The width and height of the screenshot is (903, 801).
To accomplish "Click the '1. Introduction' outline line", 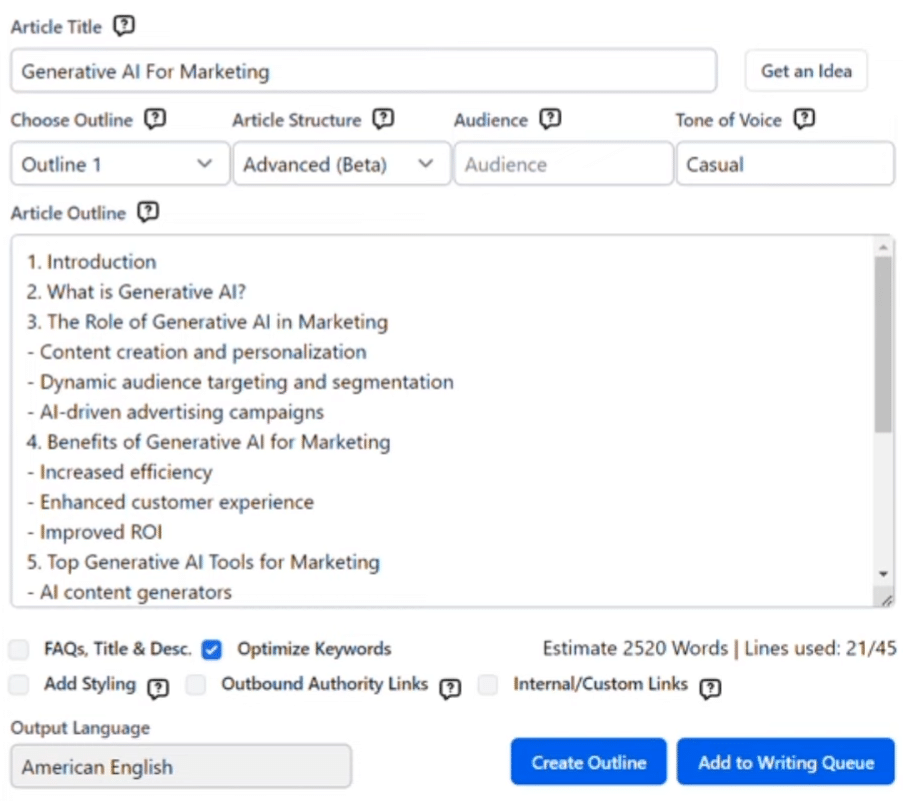I will [x=92, y=262].
